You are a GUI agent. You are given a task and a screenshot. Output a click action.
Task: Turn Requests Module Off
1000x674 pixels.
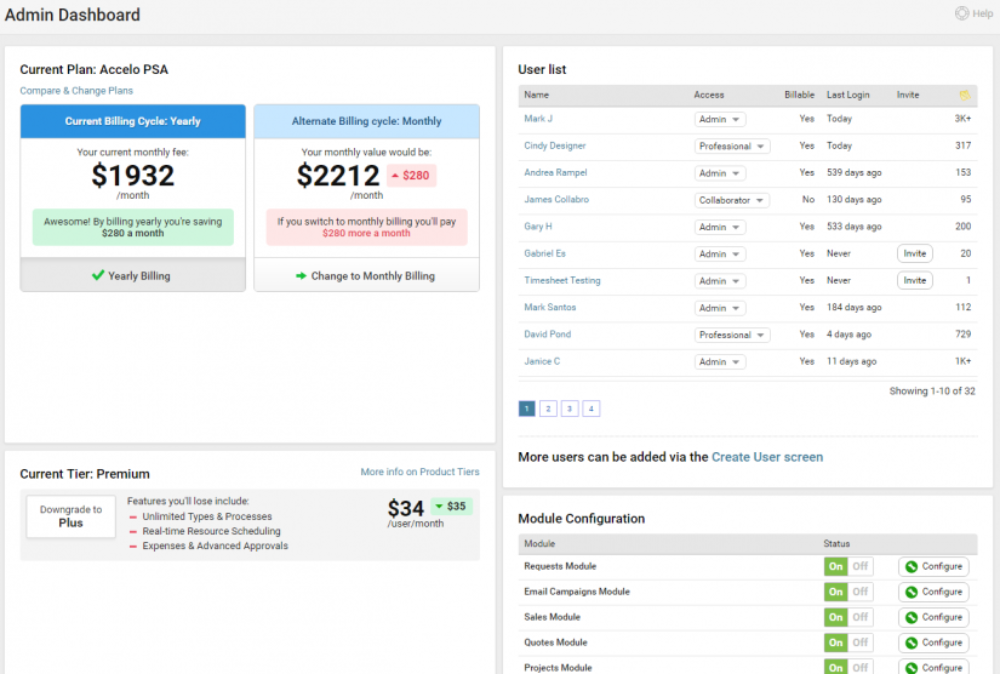coord(860,566)
